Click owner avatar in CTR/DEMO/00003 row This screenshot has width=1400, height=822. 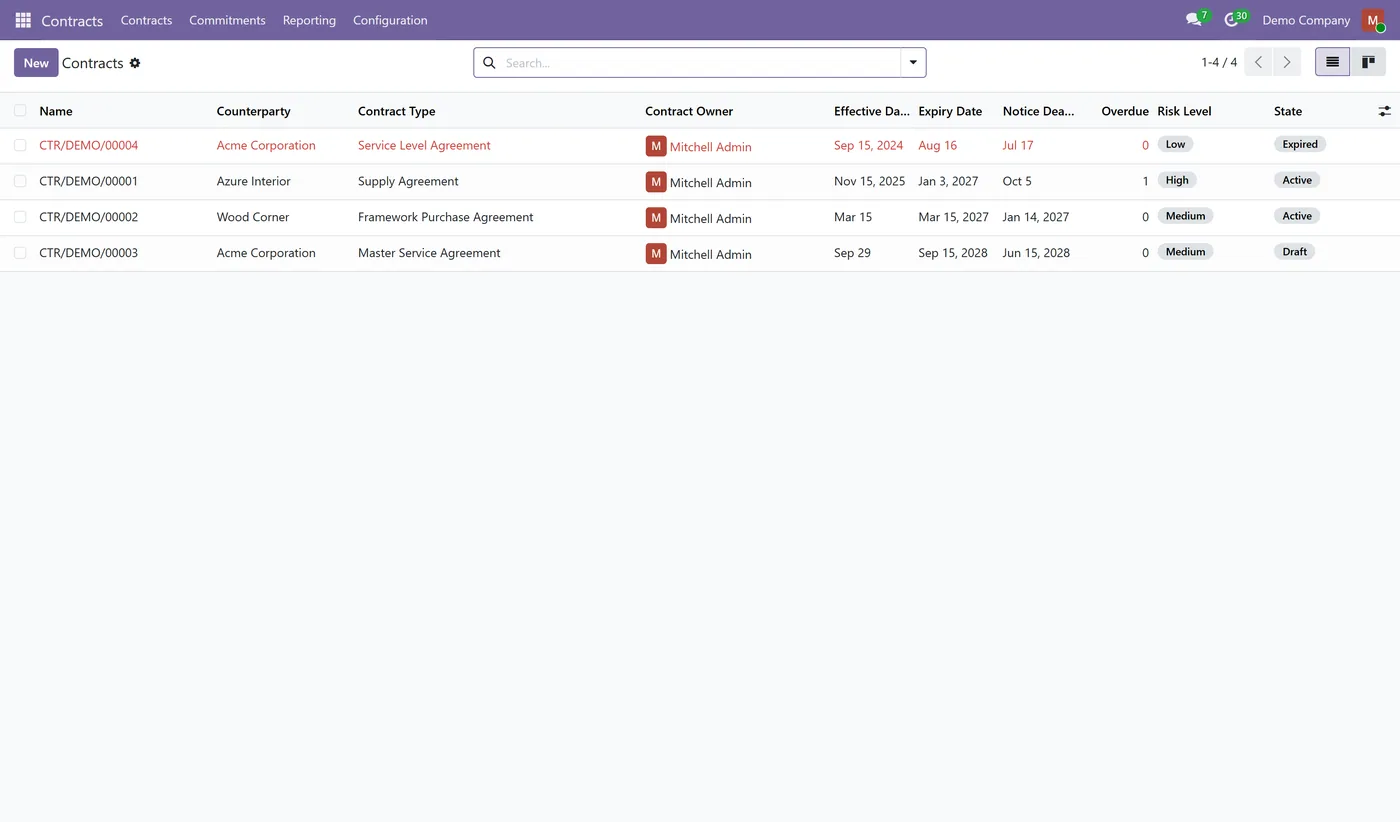point(656,254)
